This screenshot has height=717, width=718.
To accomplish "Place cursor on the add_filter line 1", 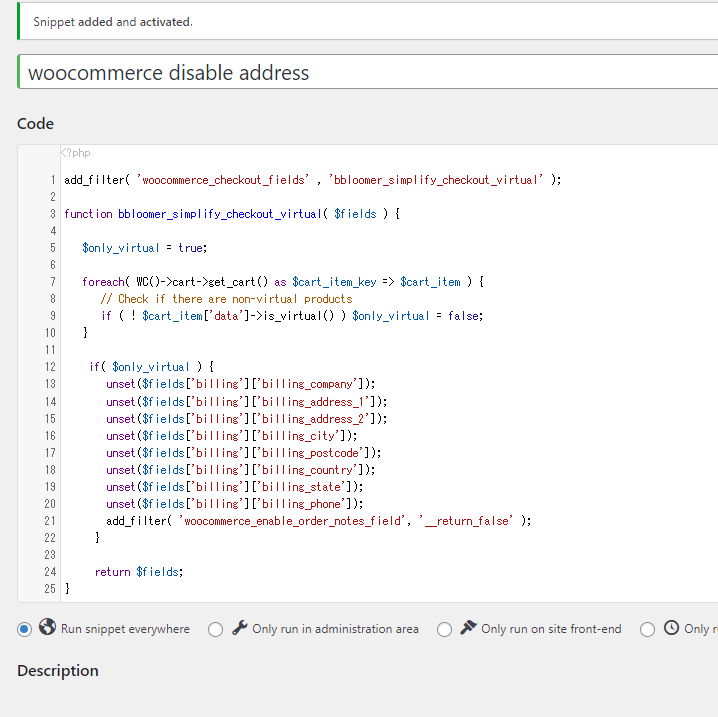I will [312, 180].
